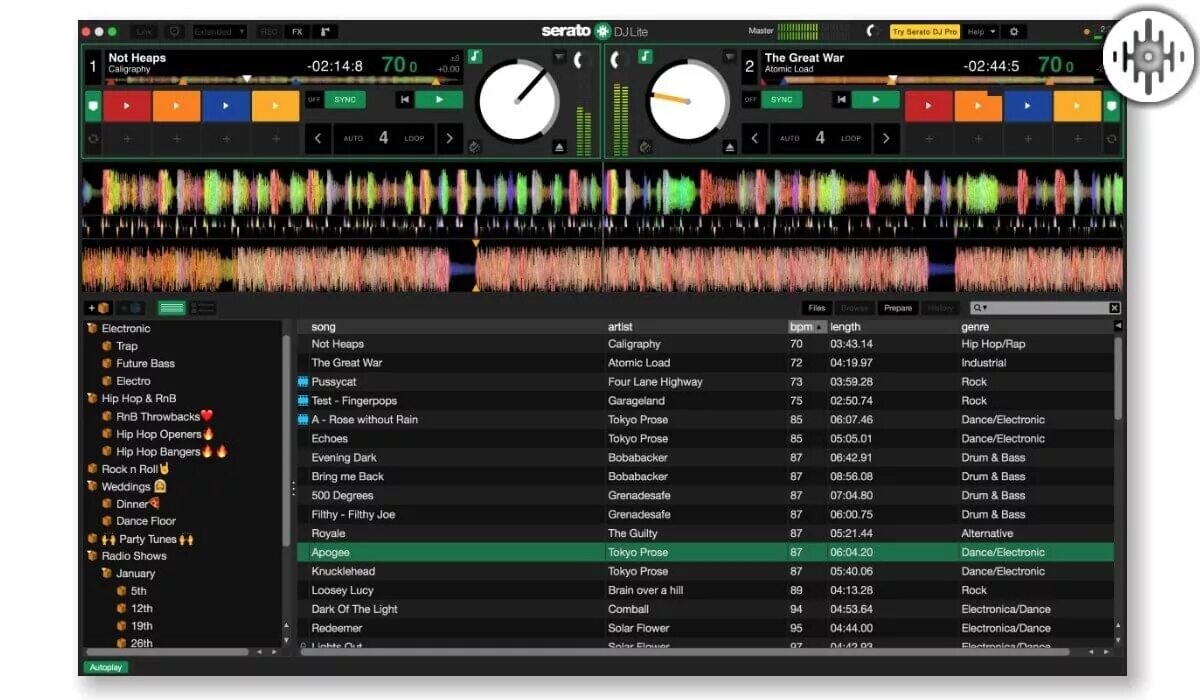Image resolution: width=1200 pixels, height=700 pixels.
Task: Toggle key lock note icon on deck 1
Action: [x=475, y=57]
